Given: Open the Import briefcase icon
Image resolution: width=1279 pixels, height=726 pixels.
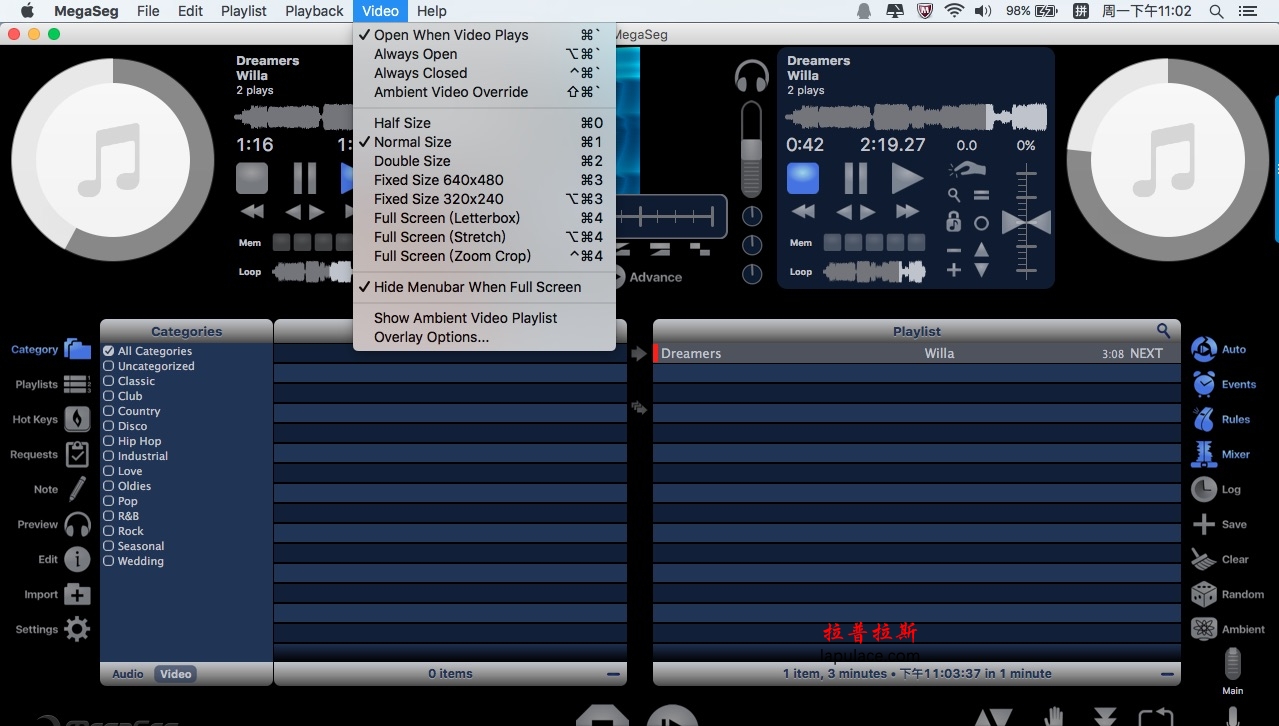Looking at the screenshot, I should tap(77, 594).
